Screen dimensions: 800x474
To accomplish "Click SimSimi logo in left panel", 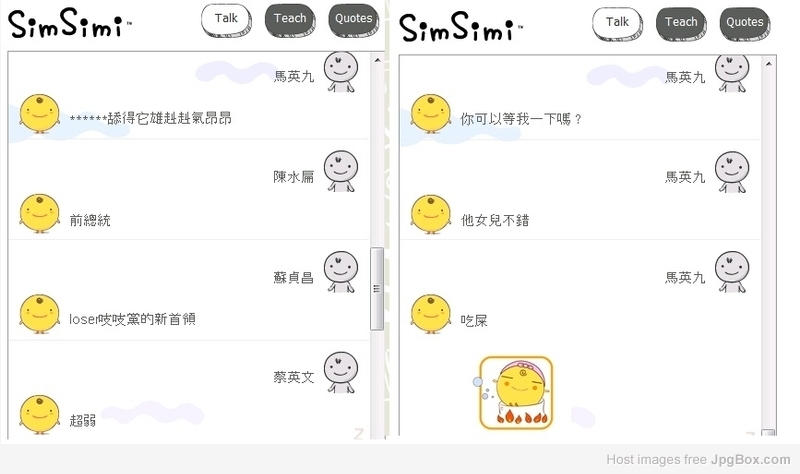I will click(x=69, y=24).
